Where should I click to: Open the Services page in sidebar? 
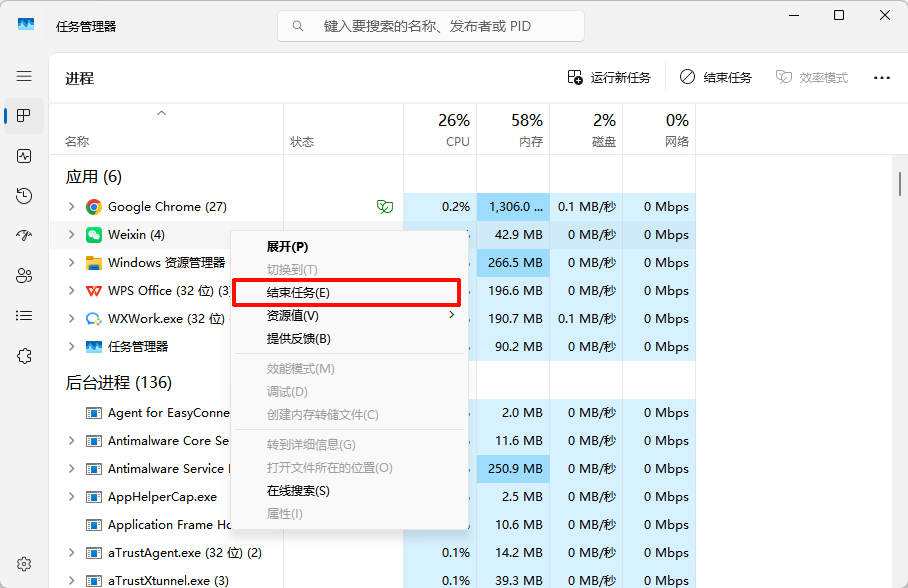point(24,356)
